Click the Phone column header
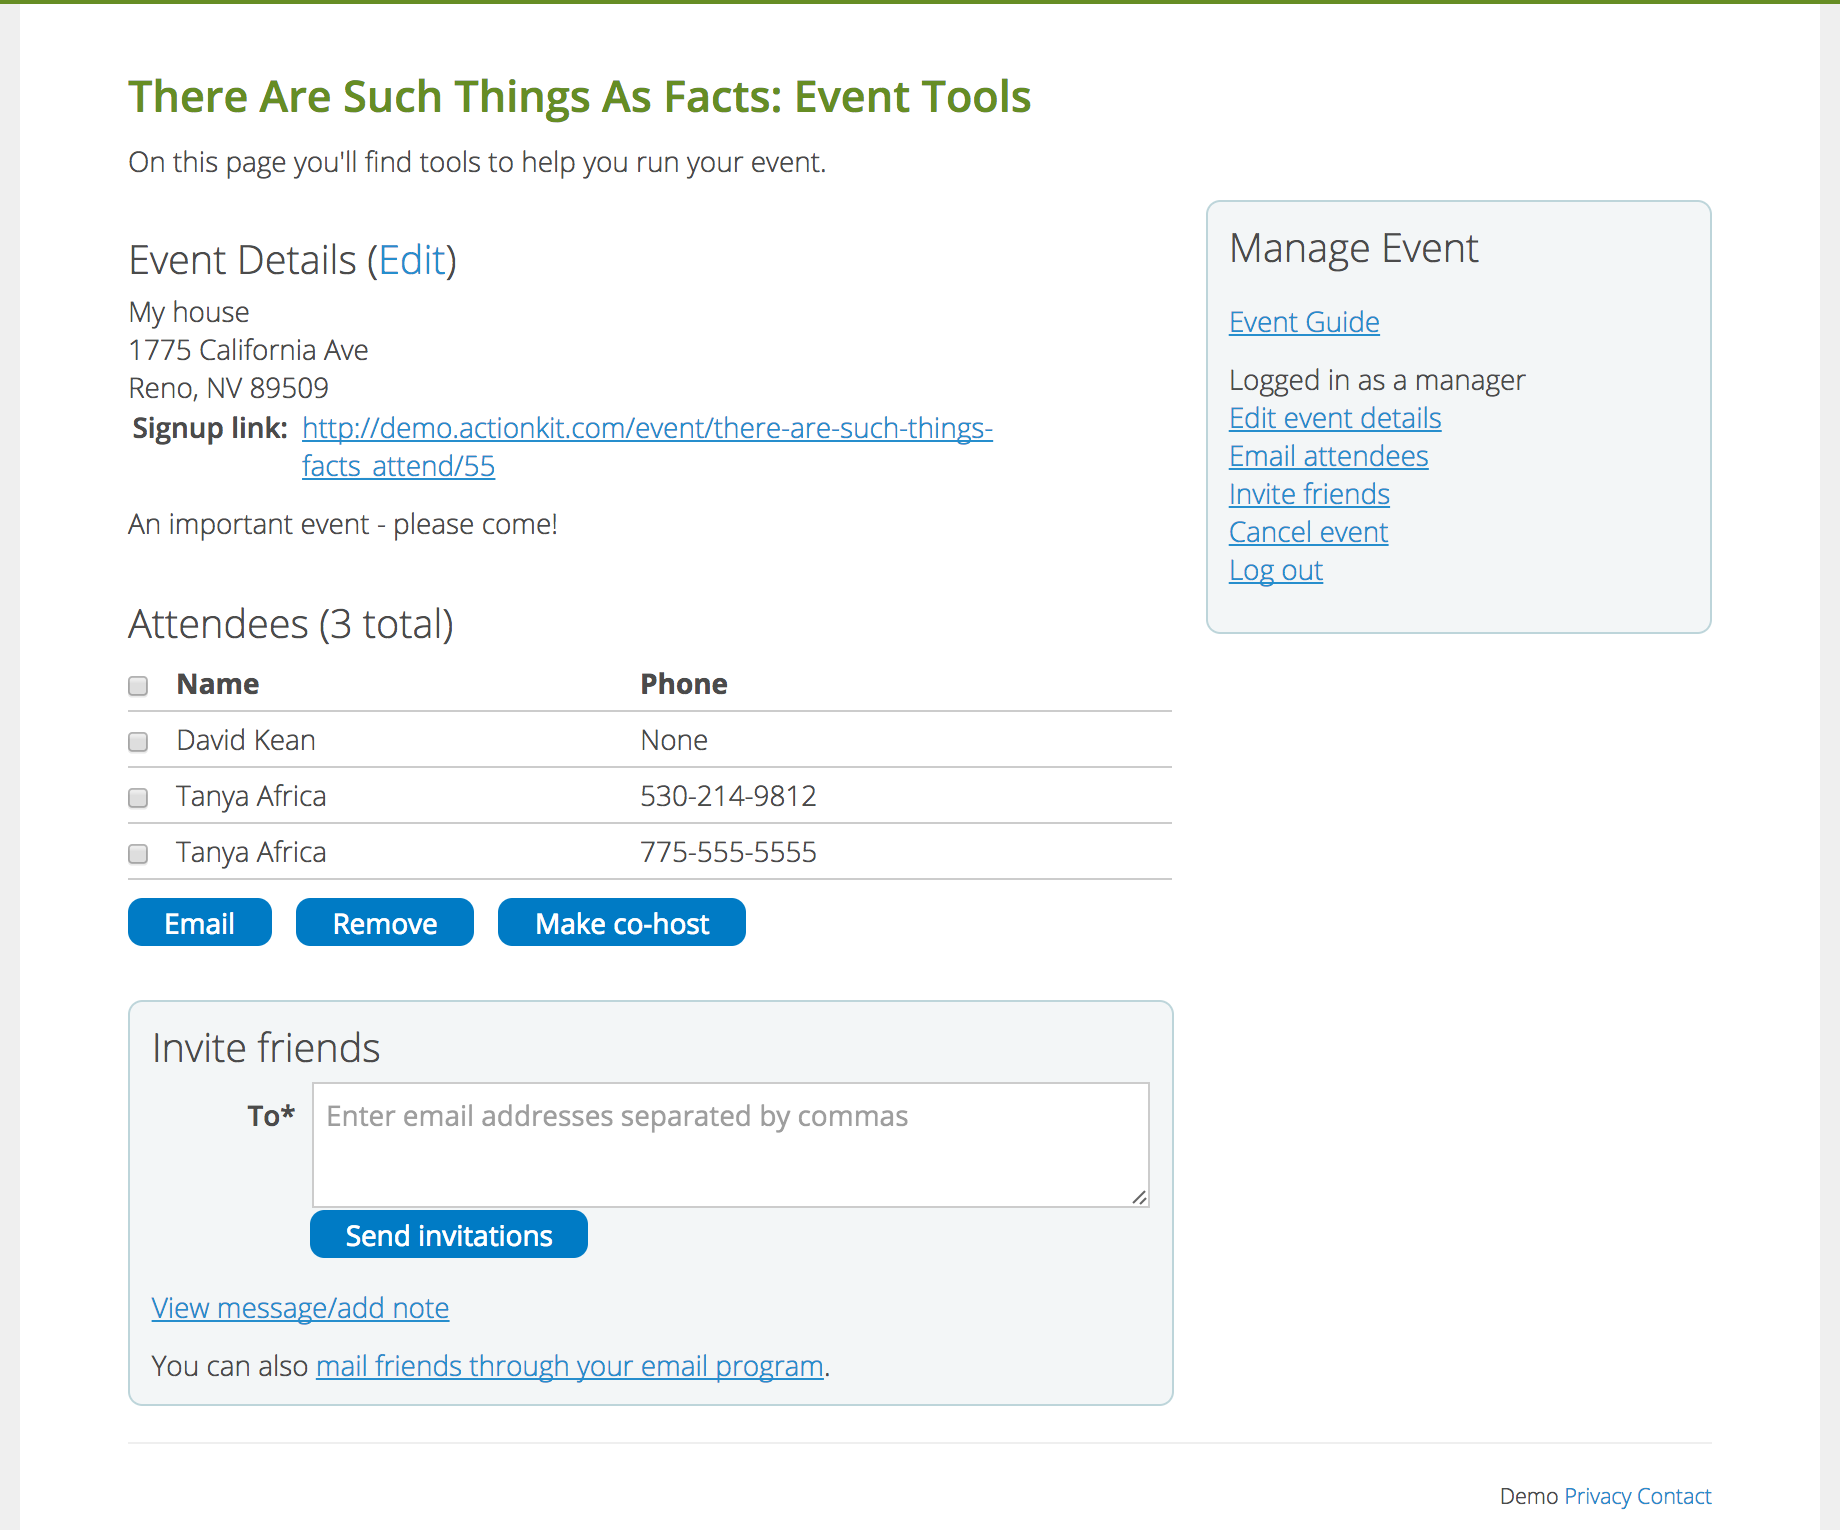 point(684,684)
